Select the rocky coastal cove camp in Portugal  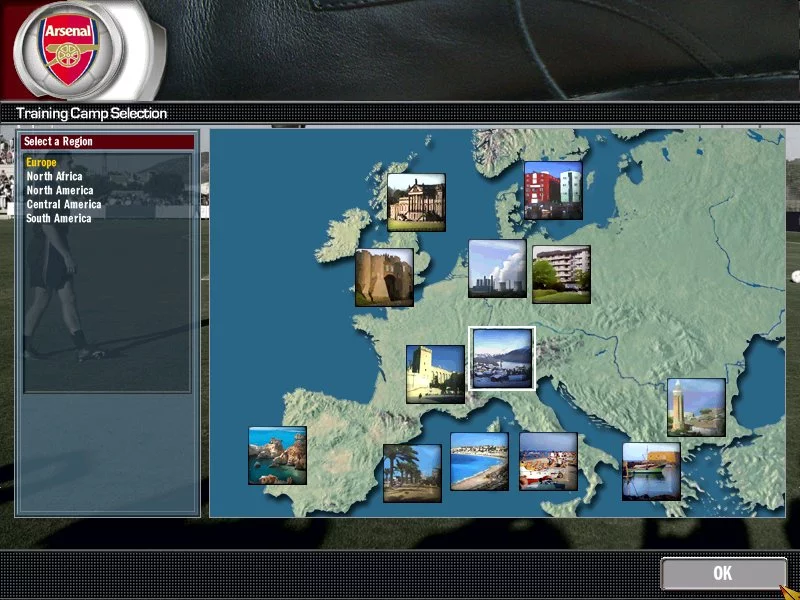click(278, 455)
